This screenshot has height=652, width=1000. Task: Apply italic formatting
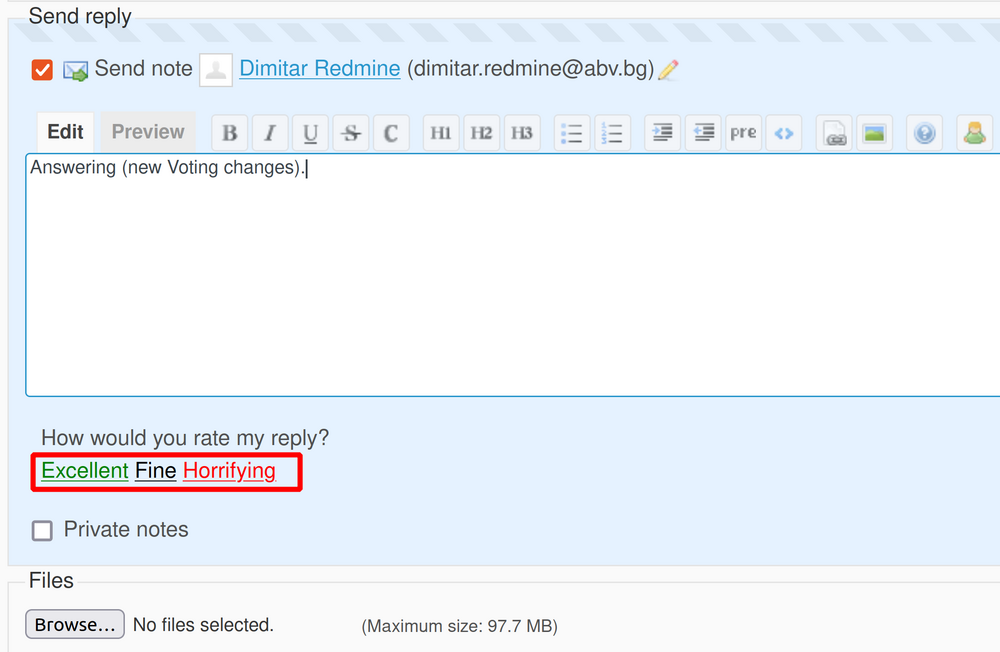pos(270,133)
